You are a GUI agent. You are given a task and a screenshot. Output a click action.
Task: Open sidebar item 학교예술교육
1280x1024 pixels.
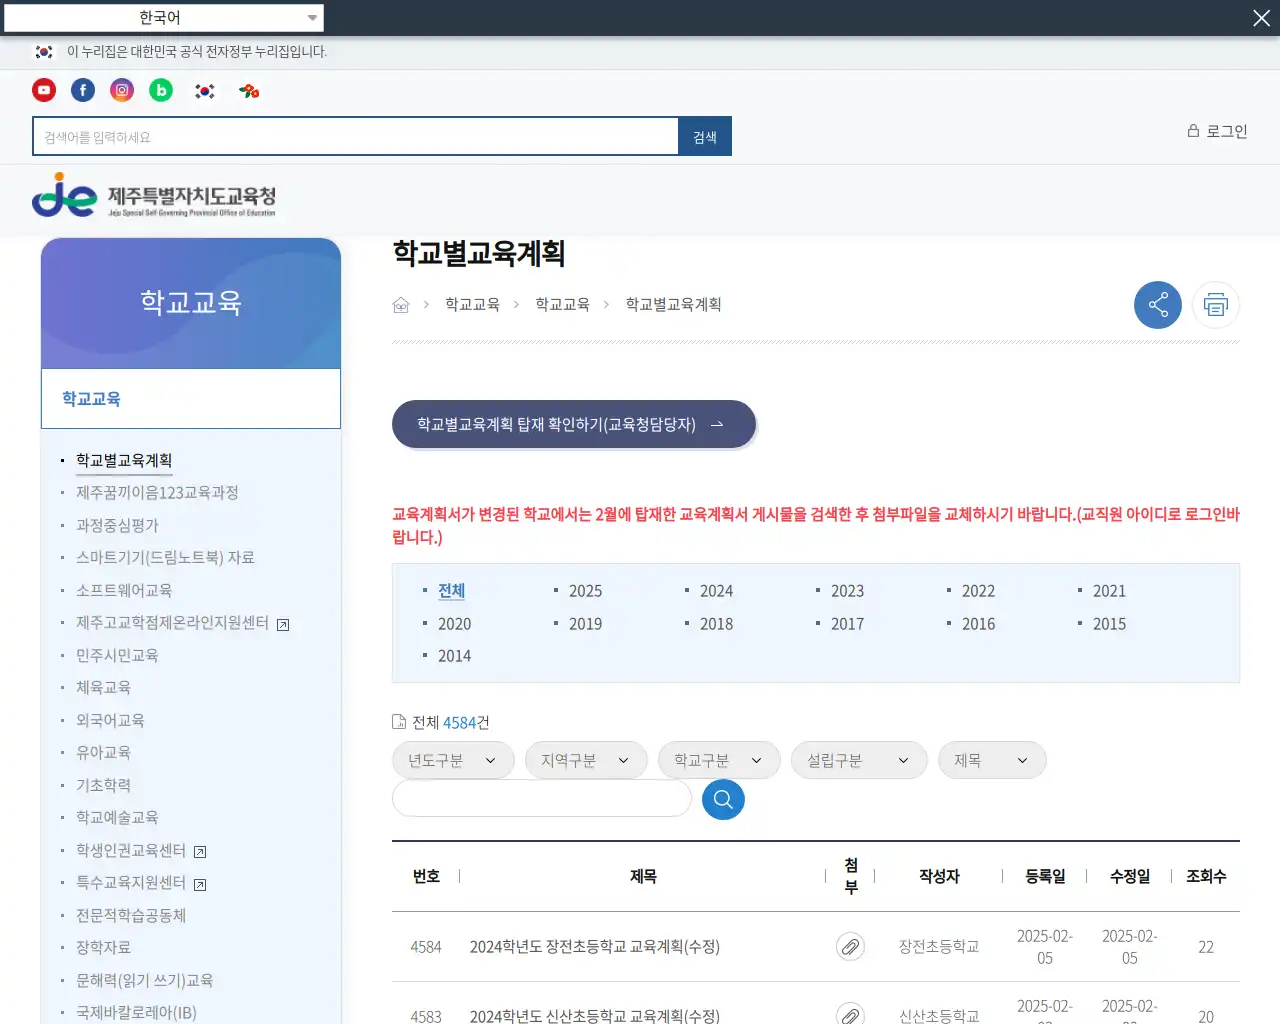(117, 817)
